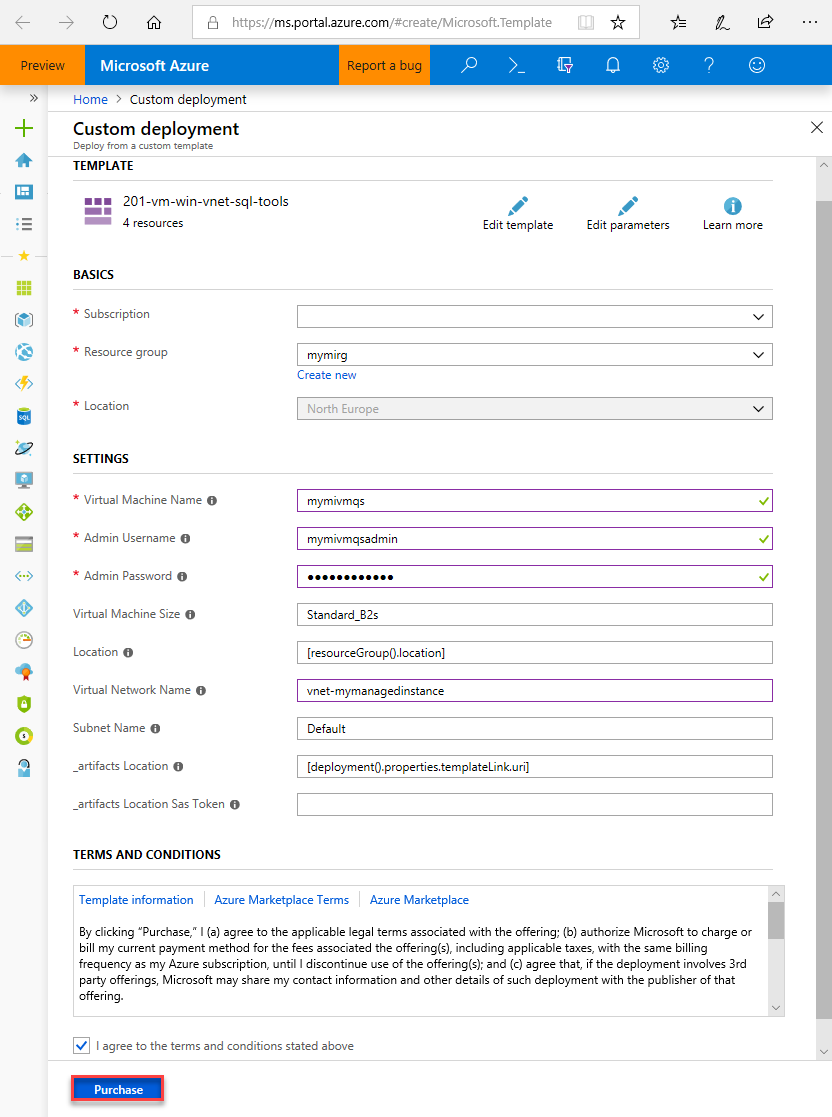
Task: Open the Resource group dropdown showing mymirg
Action: tap(534, 355)
